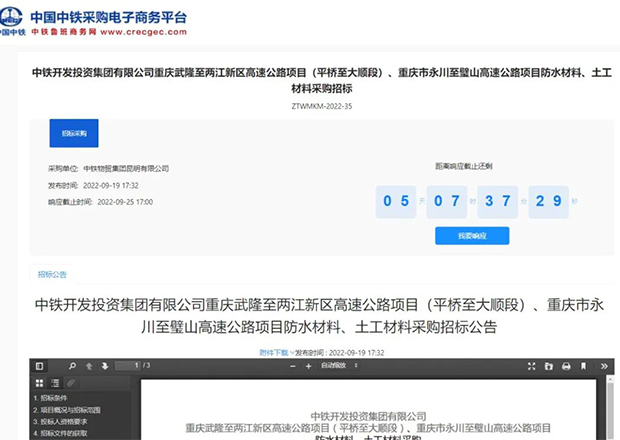620x440 pixels.
Task: Open the PDF tools double-chevron menu
Action: click(x=604, y=366)
